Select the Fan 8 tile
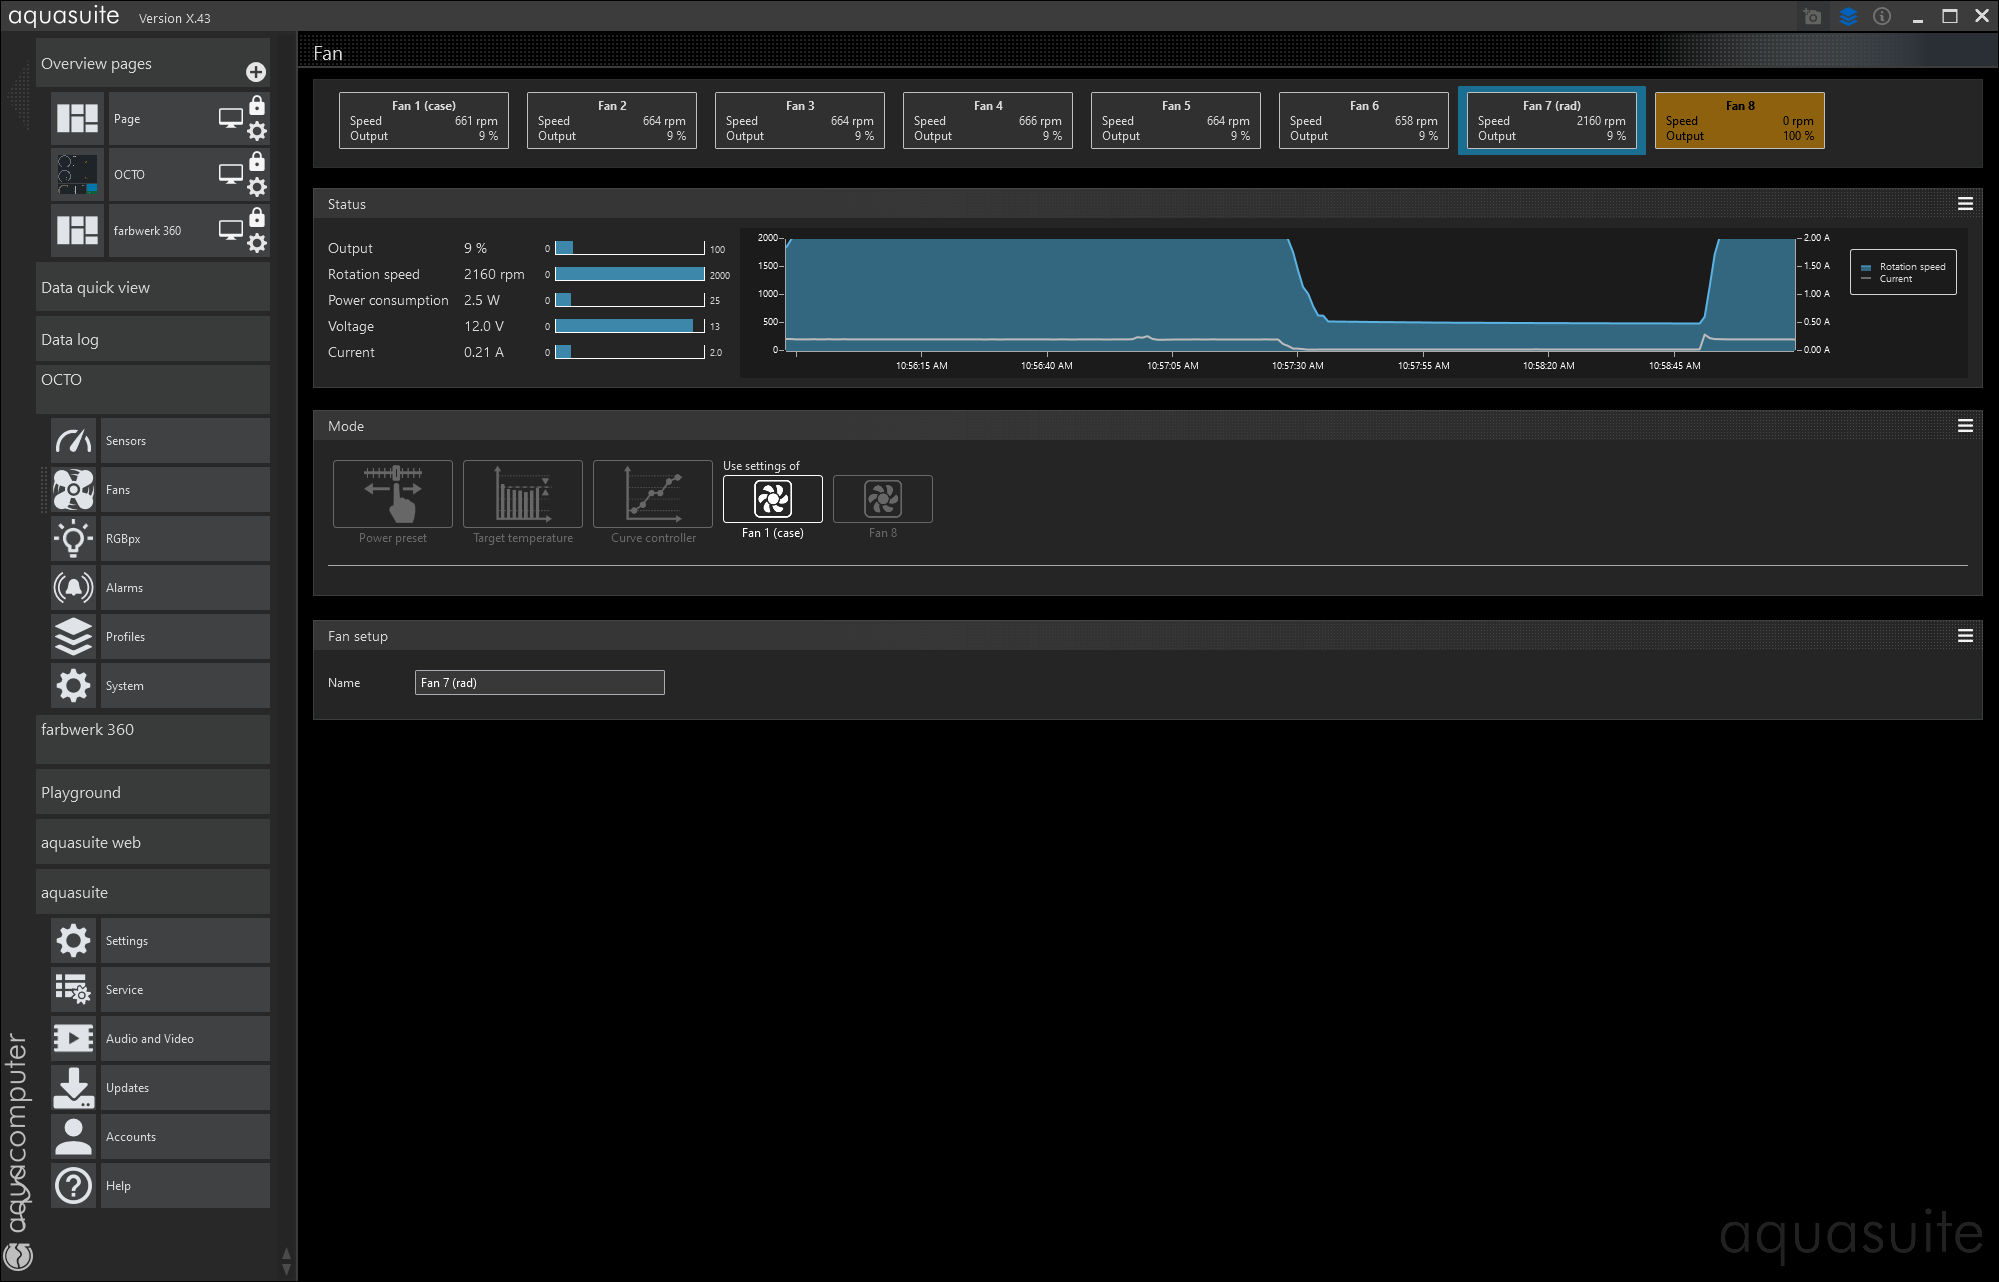 tap(1739, 121)
